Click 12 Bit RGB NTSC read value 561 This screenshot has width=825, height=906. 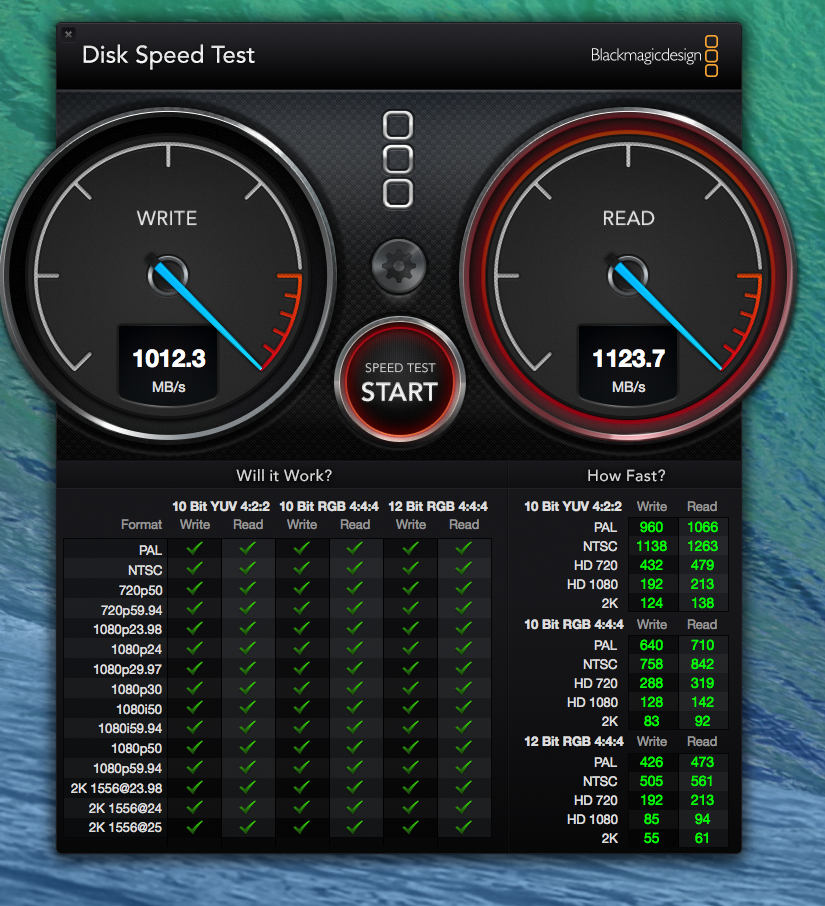pyautogui.click(x=703, y=781)
